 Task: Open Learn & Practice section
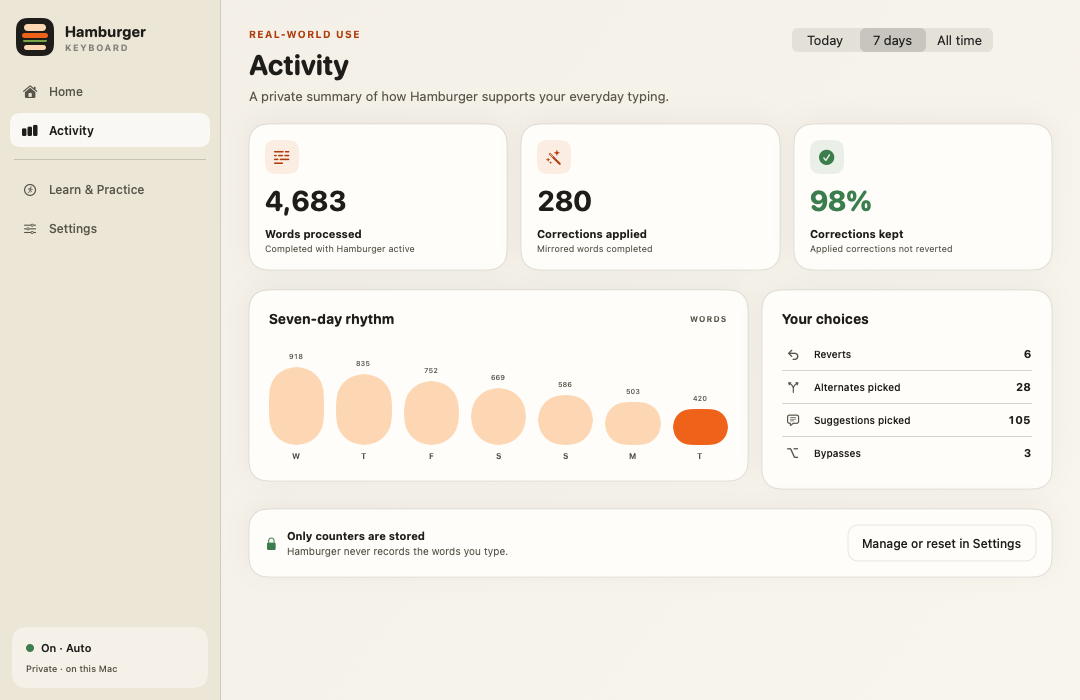(110, 189)
